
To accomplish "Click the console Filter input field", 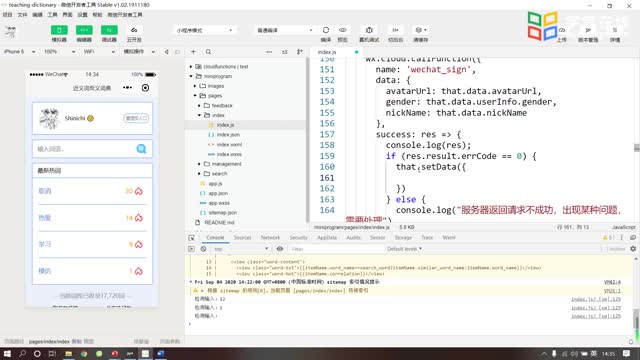I will (336, 249).
